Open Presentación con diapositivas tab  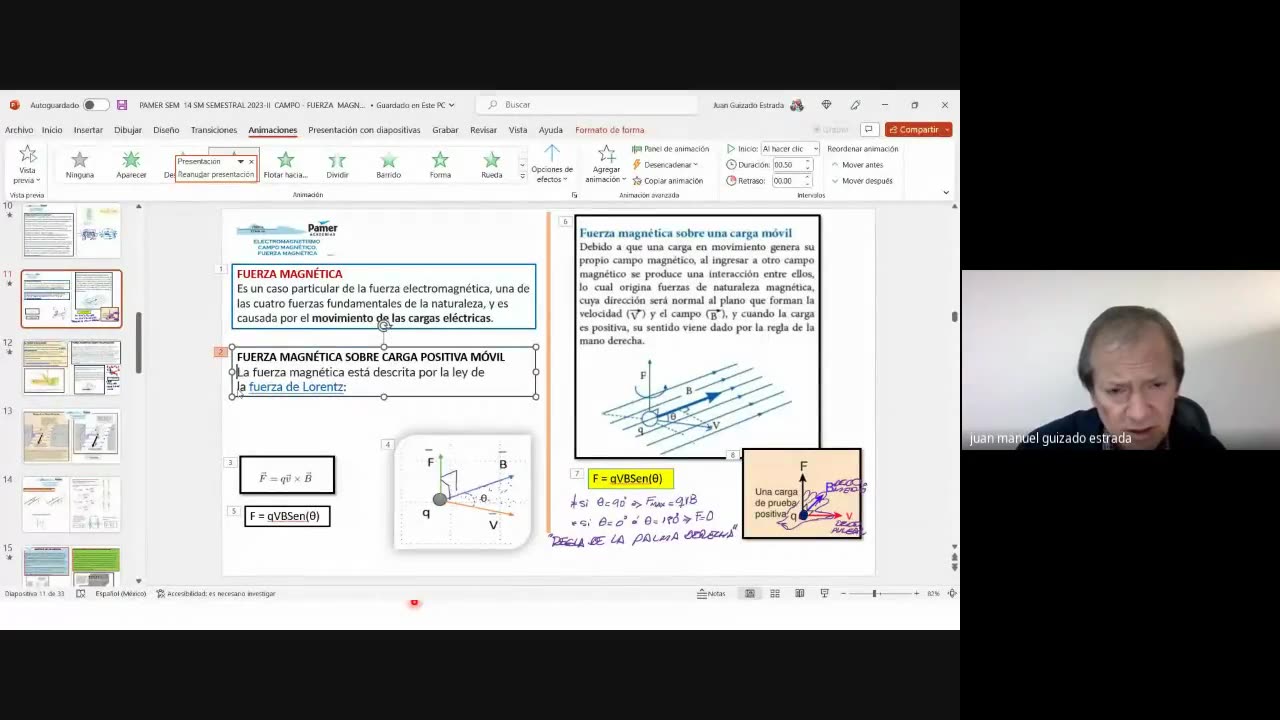tap(364, 130)
